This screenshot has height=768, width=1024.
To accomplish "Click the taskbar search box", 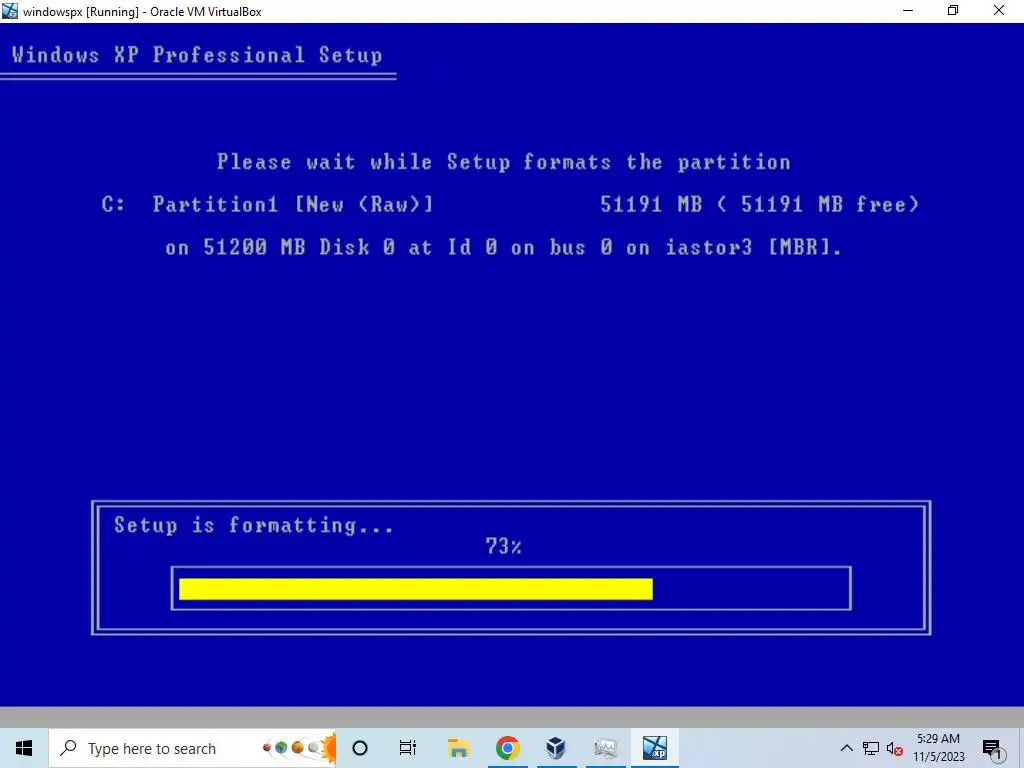I will [193, 748].
